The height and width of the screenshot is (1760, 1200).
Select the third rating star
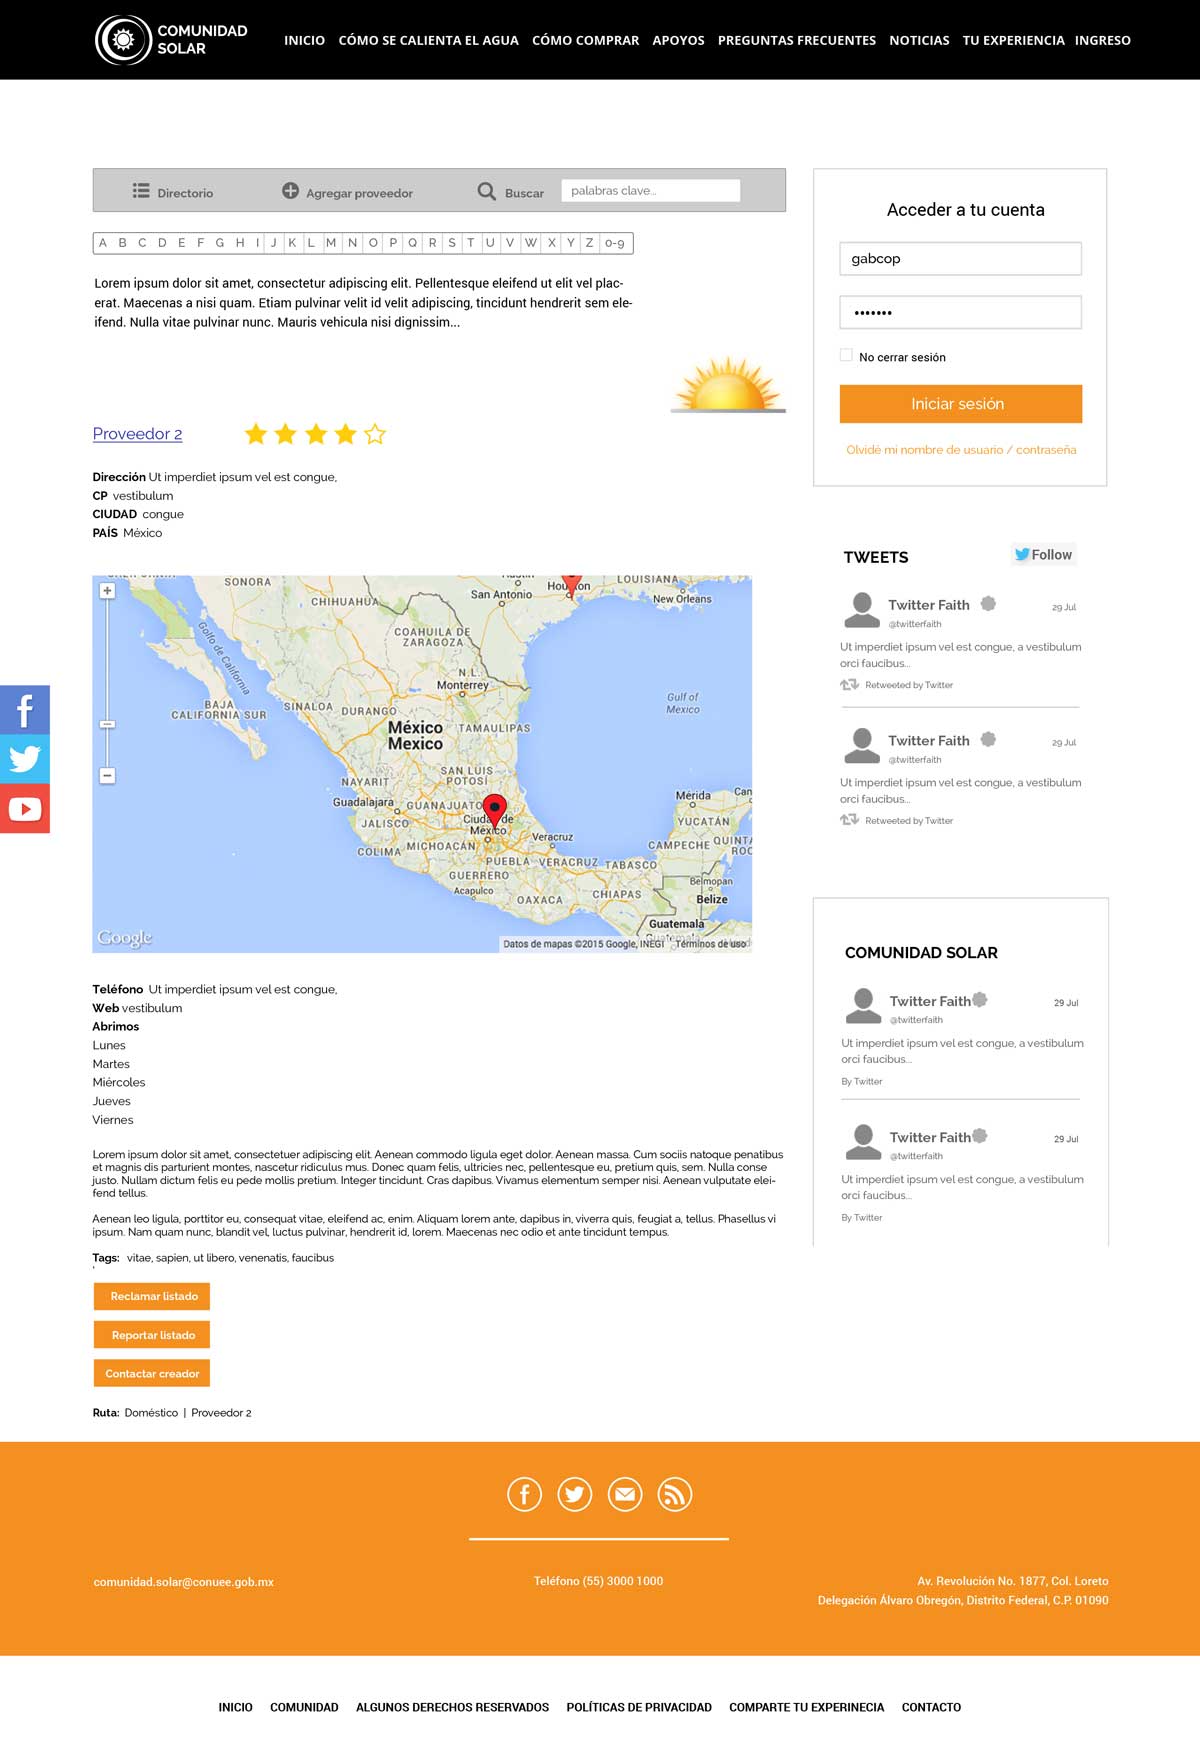pyautogui.click(x=316, y=434)
